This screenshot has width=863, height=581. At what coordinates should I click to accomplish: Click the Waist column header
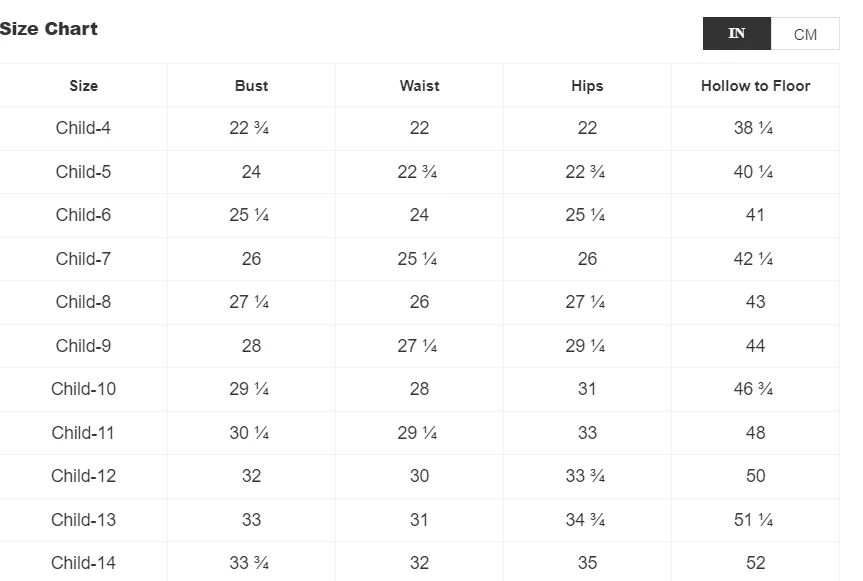pos(419,86)
